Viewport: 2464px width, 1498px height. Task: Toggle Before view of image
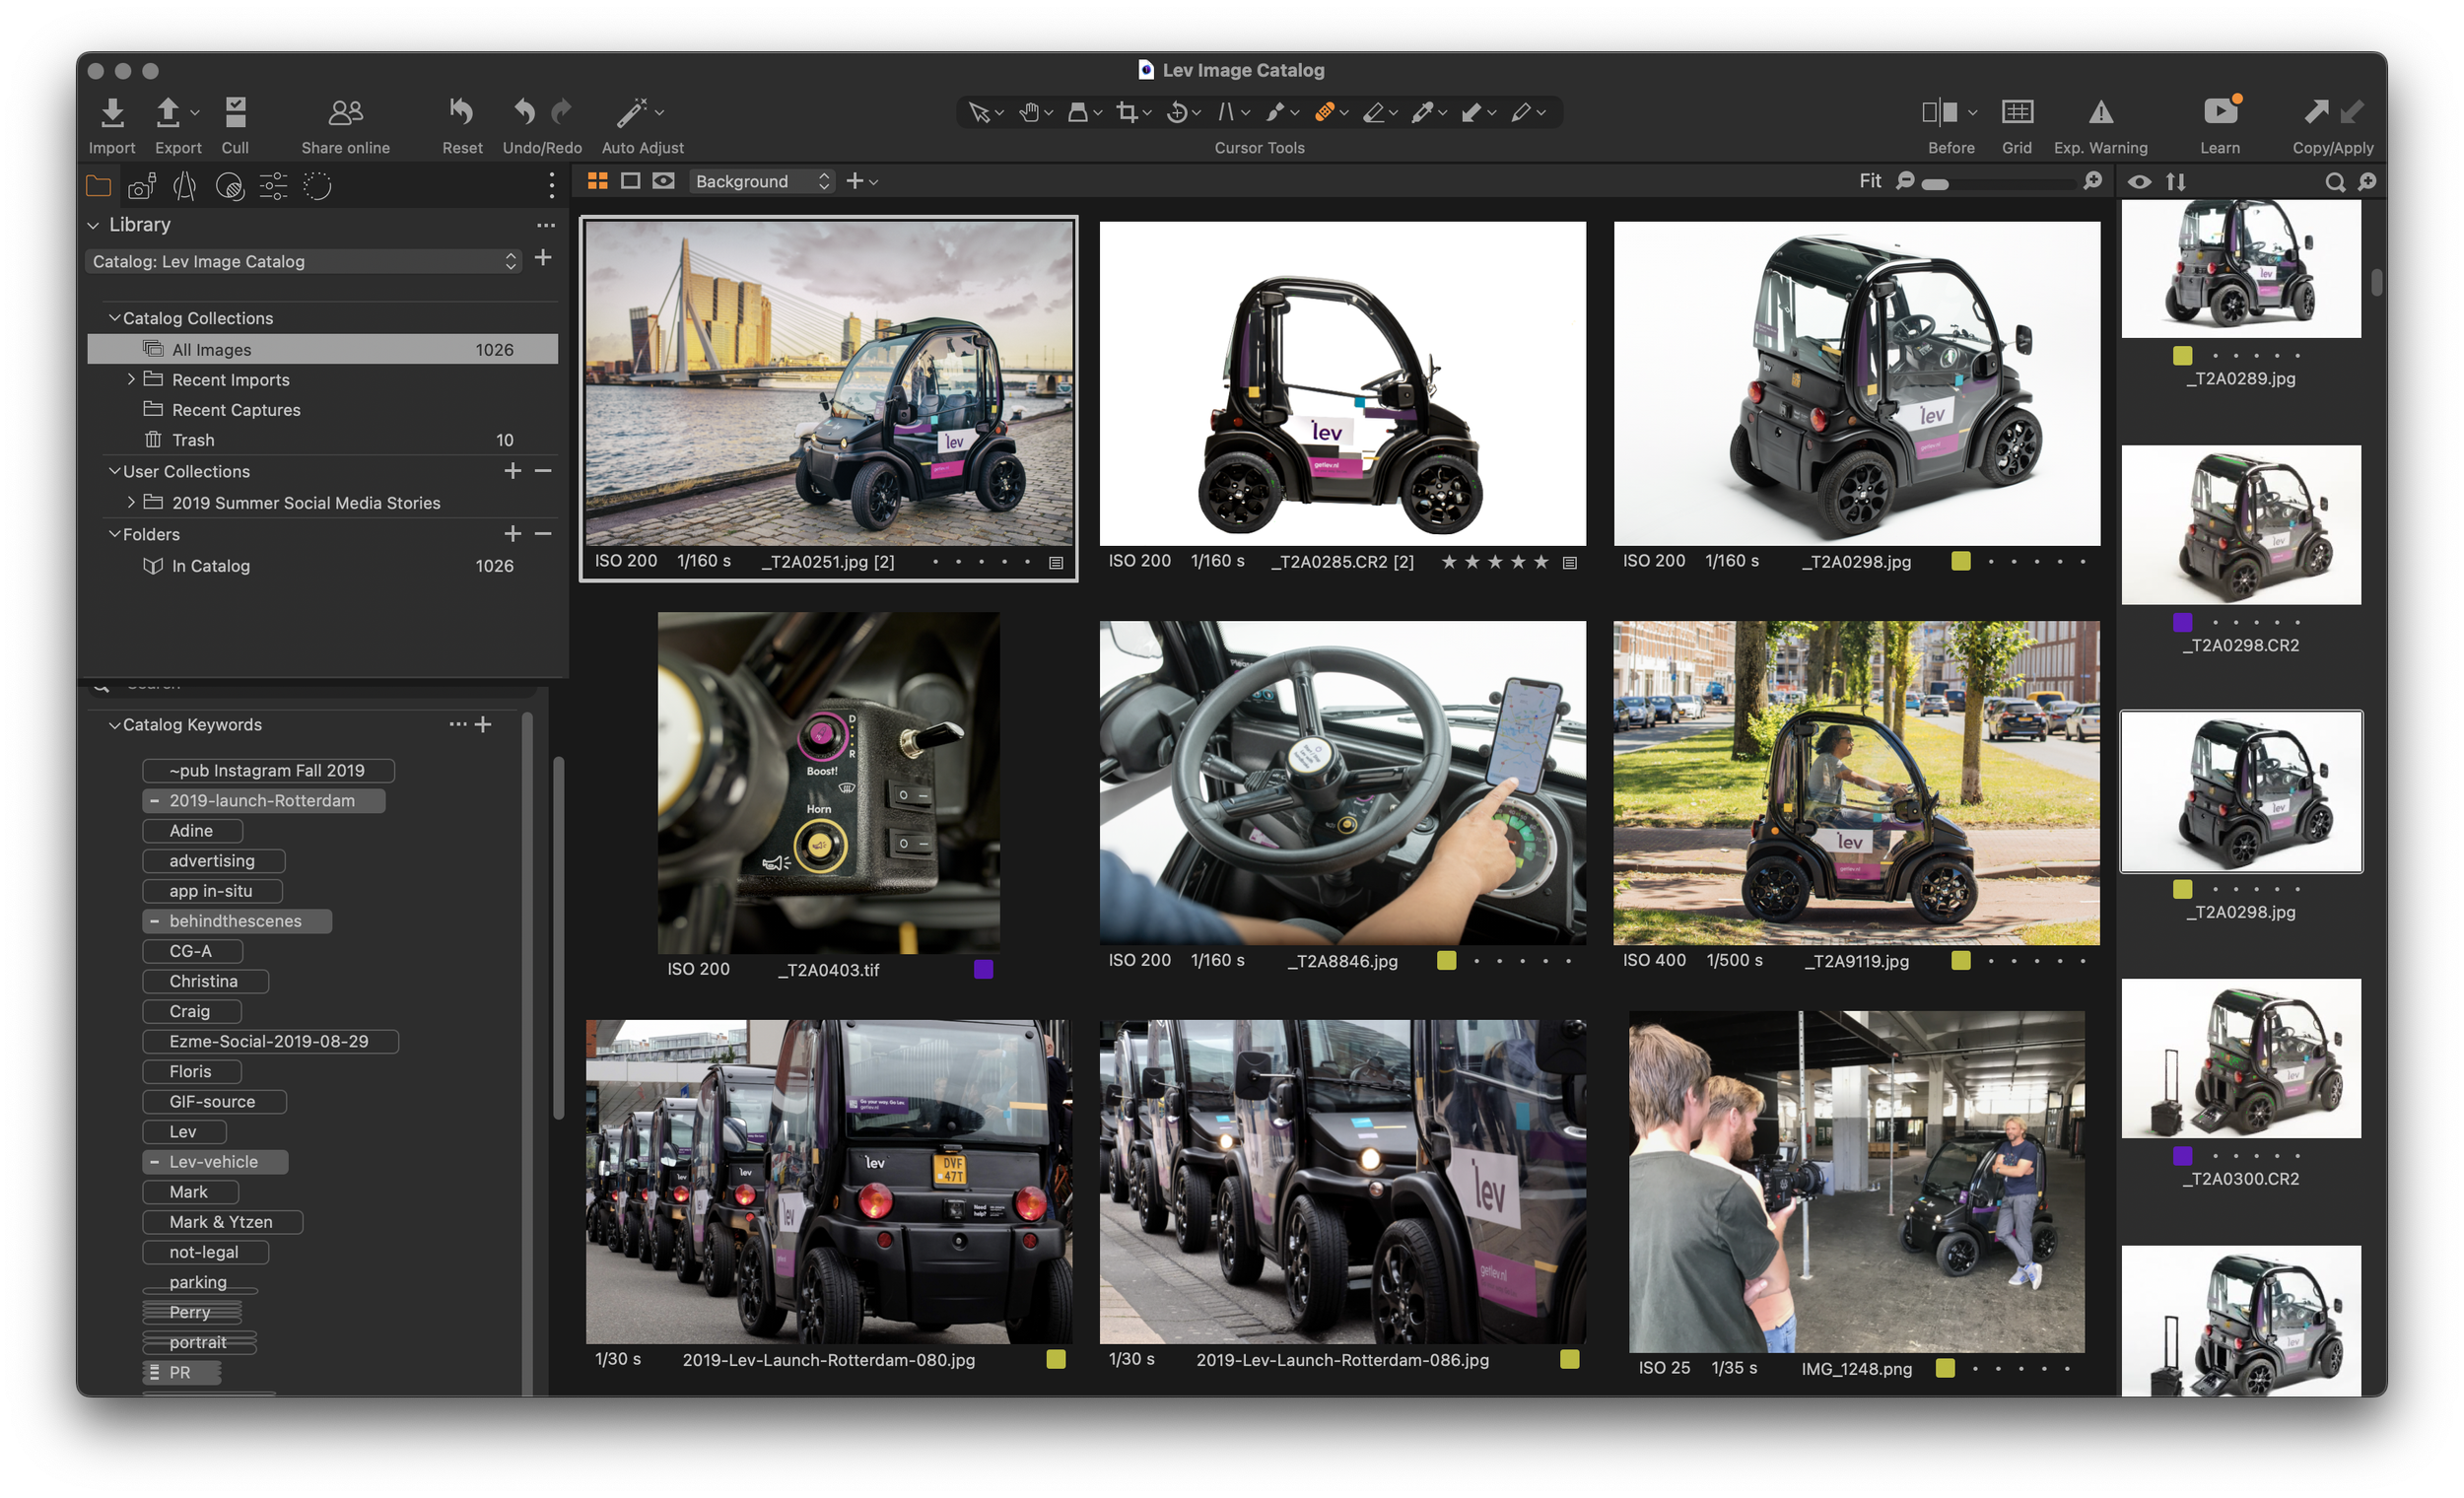pyautogui.click(x=1940, y=113)
